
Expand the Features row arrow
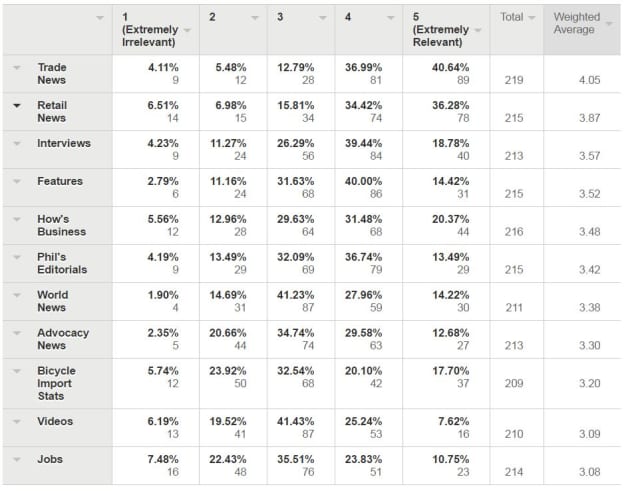click(x=17, y=181)
